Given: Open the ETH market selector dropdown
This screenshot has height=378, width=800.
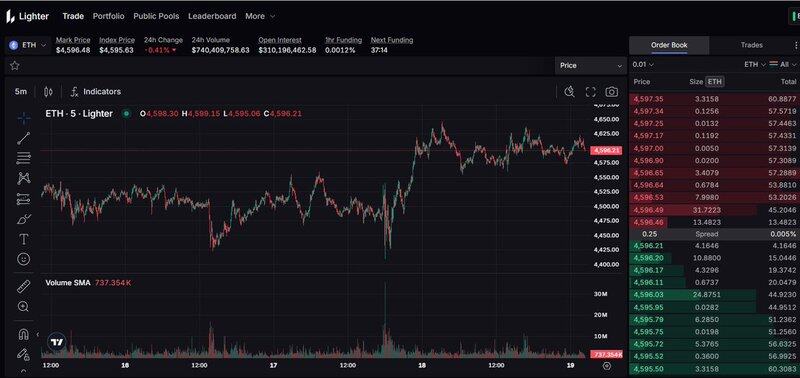Looking at the screenshot, I should click(29, 45).
